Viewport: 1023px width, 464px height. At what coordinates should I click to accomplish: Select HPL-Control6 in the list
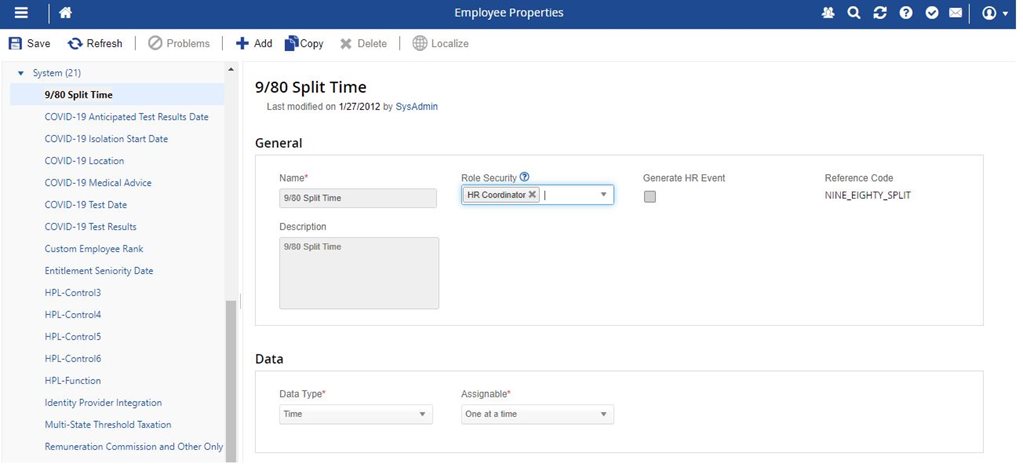point(72,358)
